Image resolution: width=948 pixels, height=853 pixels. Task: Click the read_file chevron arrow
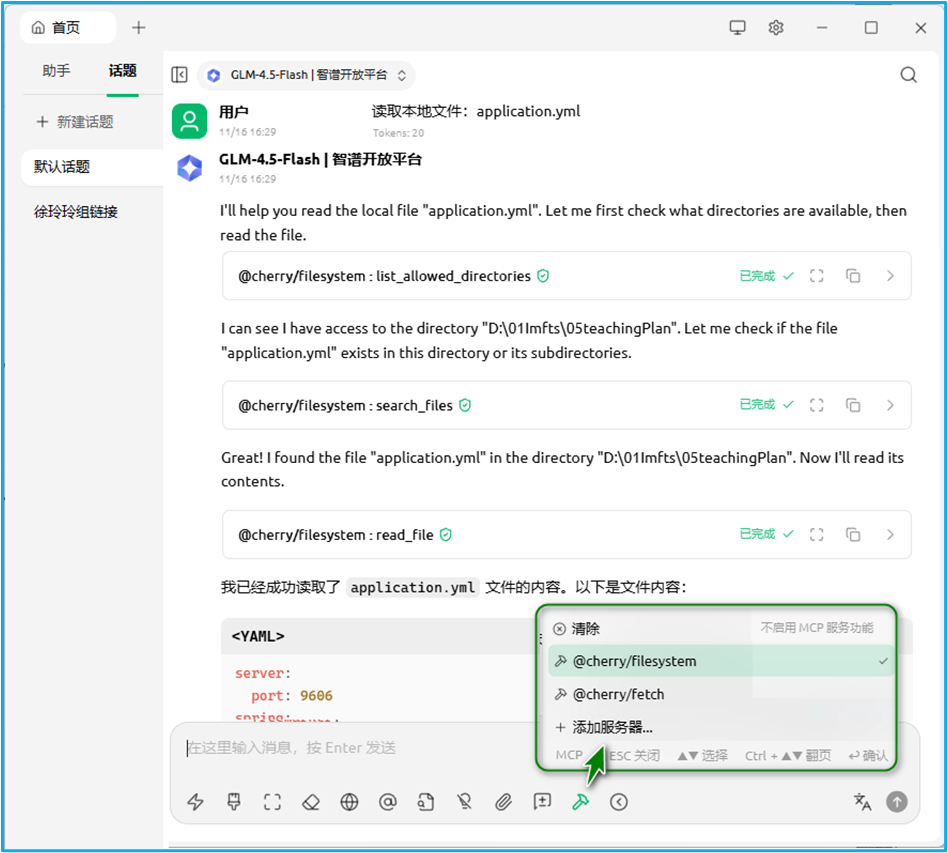click(x=890, y=534)
